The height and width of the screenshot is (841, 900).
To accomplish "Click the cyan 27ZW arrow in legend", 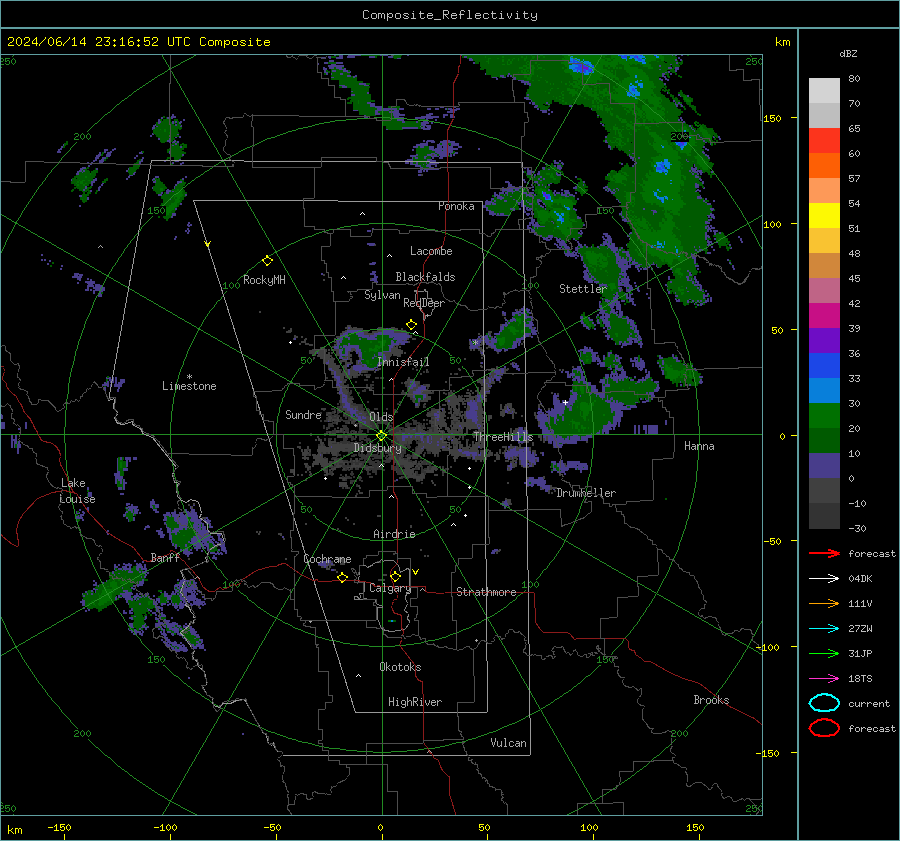I will [824, 629].
